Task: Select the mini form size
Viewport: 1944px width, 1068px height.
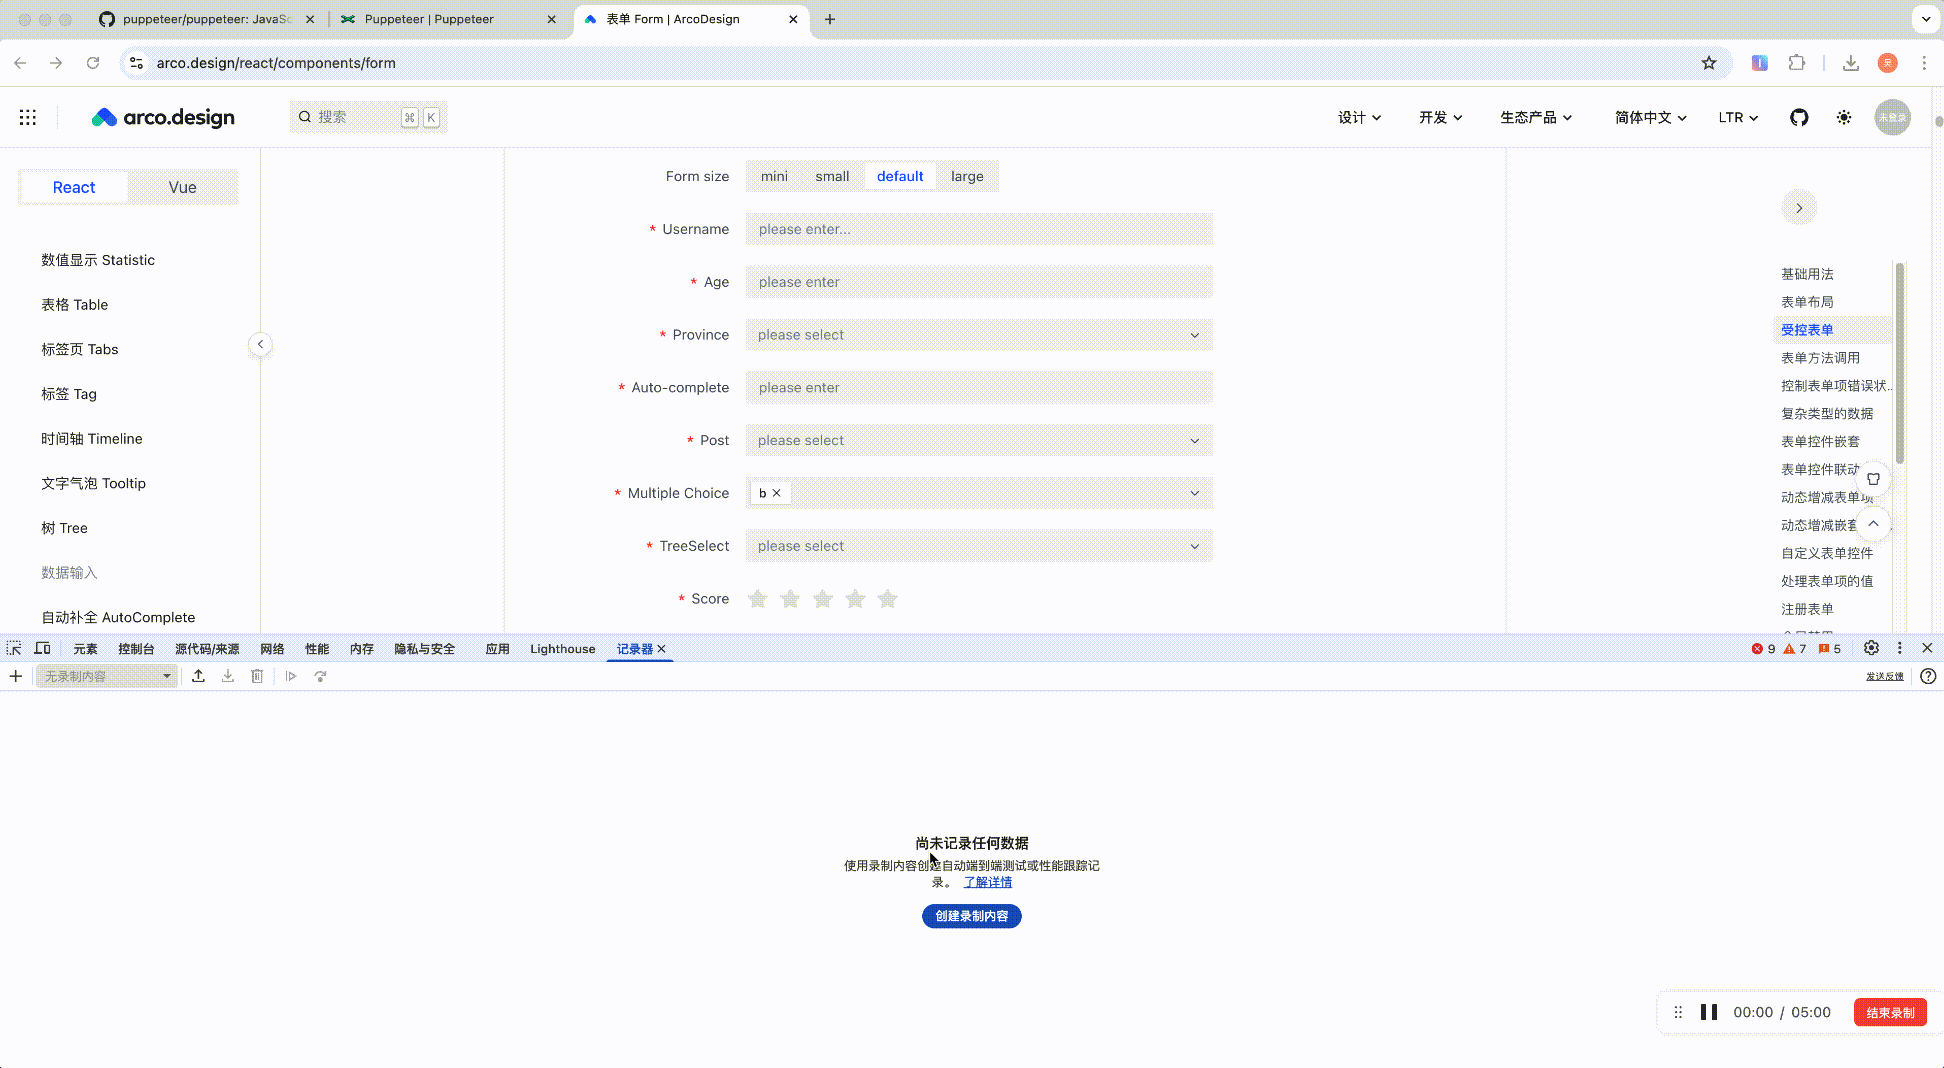Action: click(x=774, y=176)
